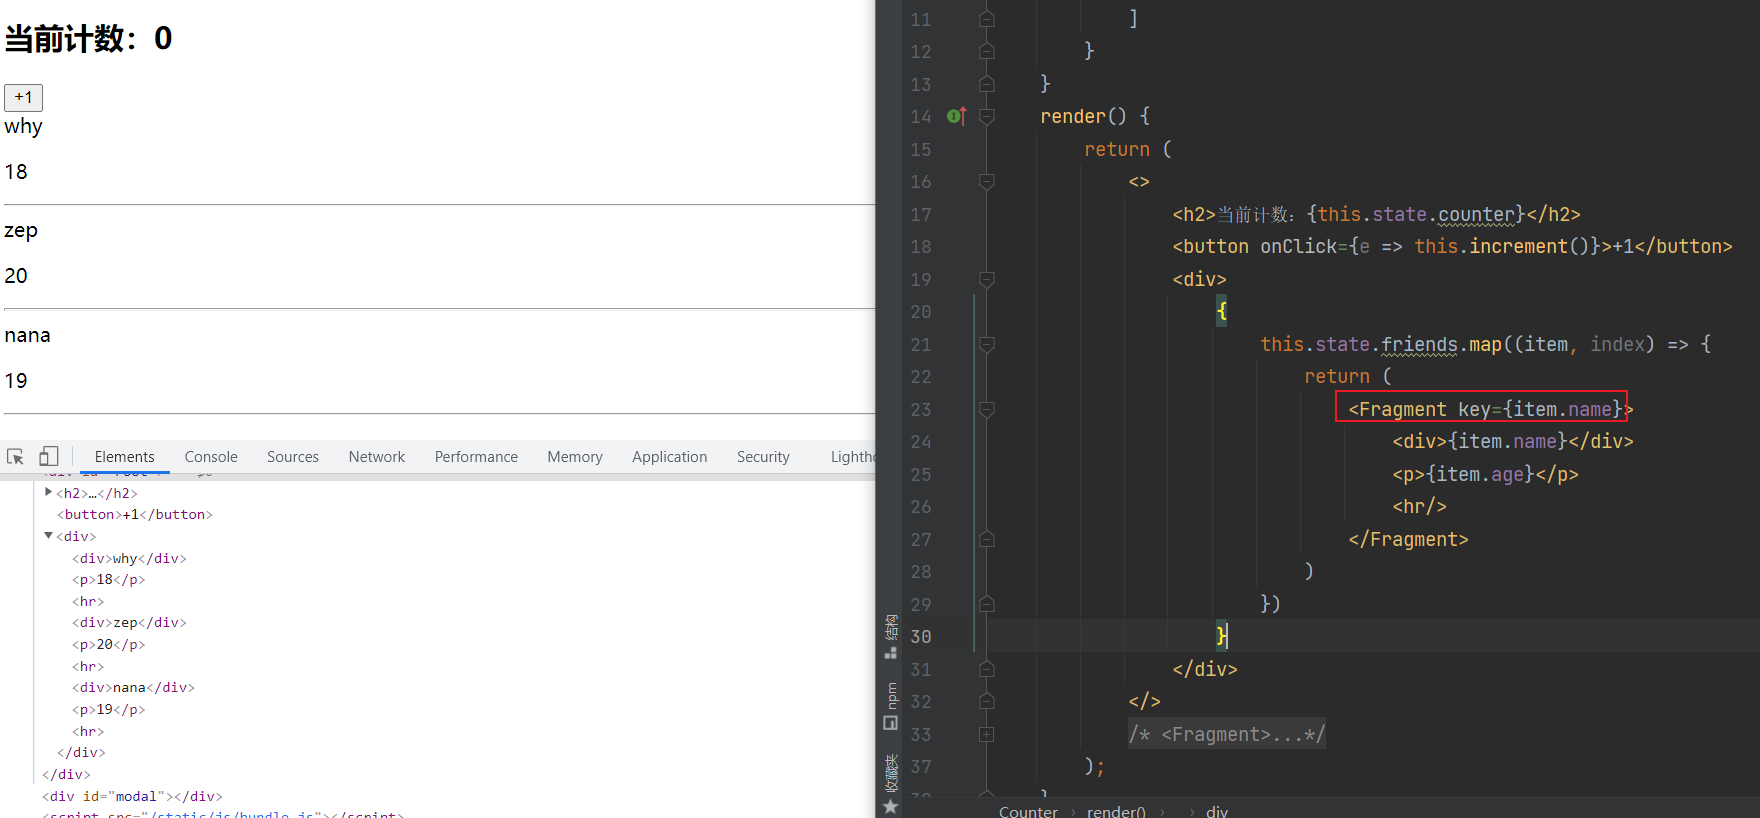
Task: Click line number 21 in the gutter
Action: point(921,344)
